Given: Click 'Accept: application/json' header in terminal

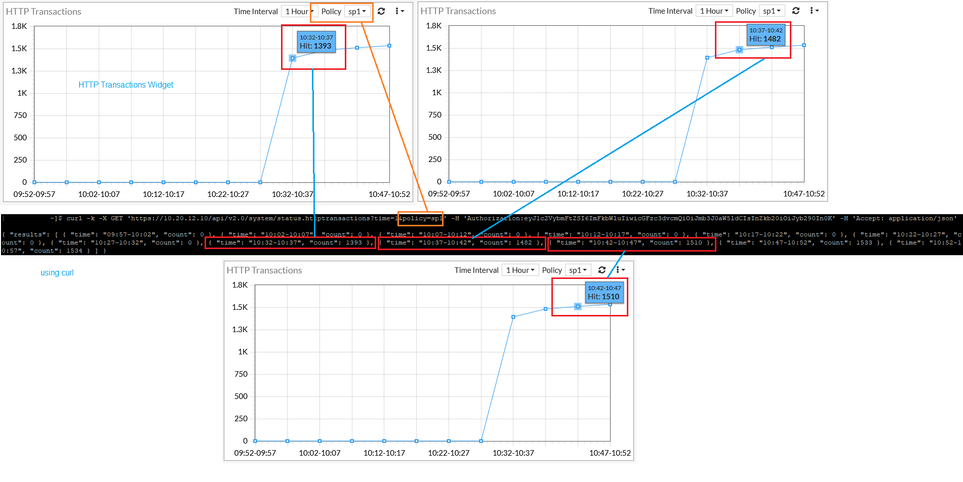Looking at the screenshot, I should (x=907, y=218).
